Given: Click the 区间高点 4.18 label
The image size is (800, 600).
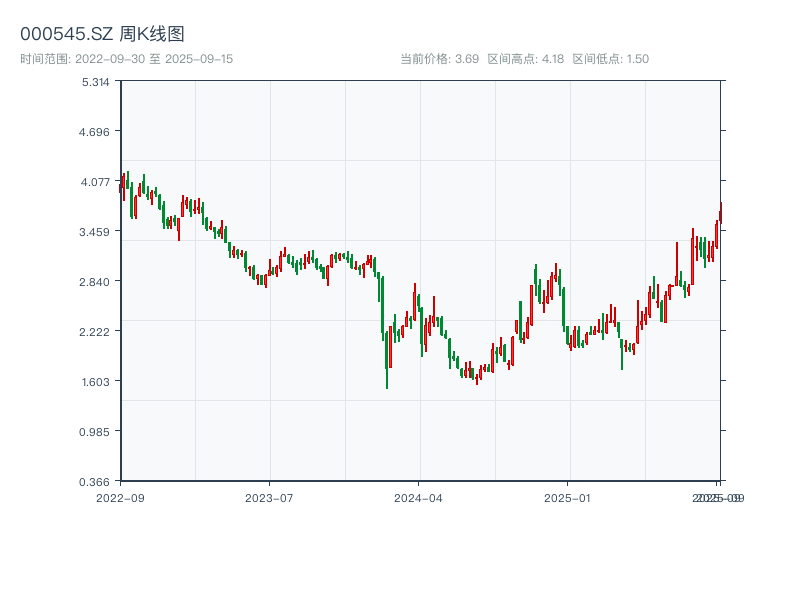Looking at the screenshot, I should pos(525,59).
